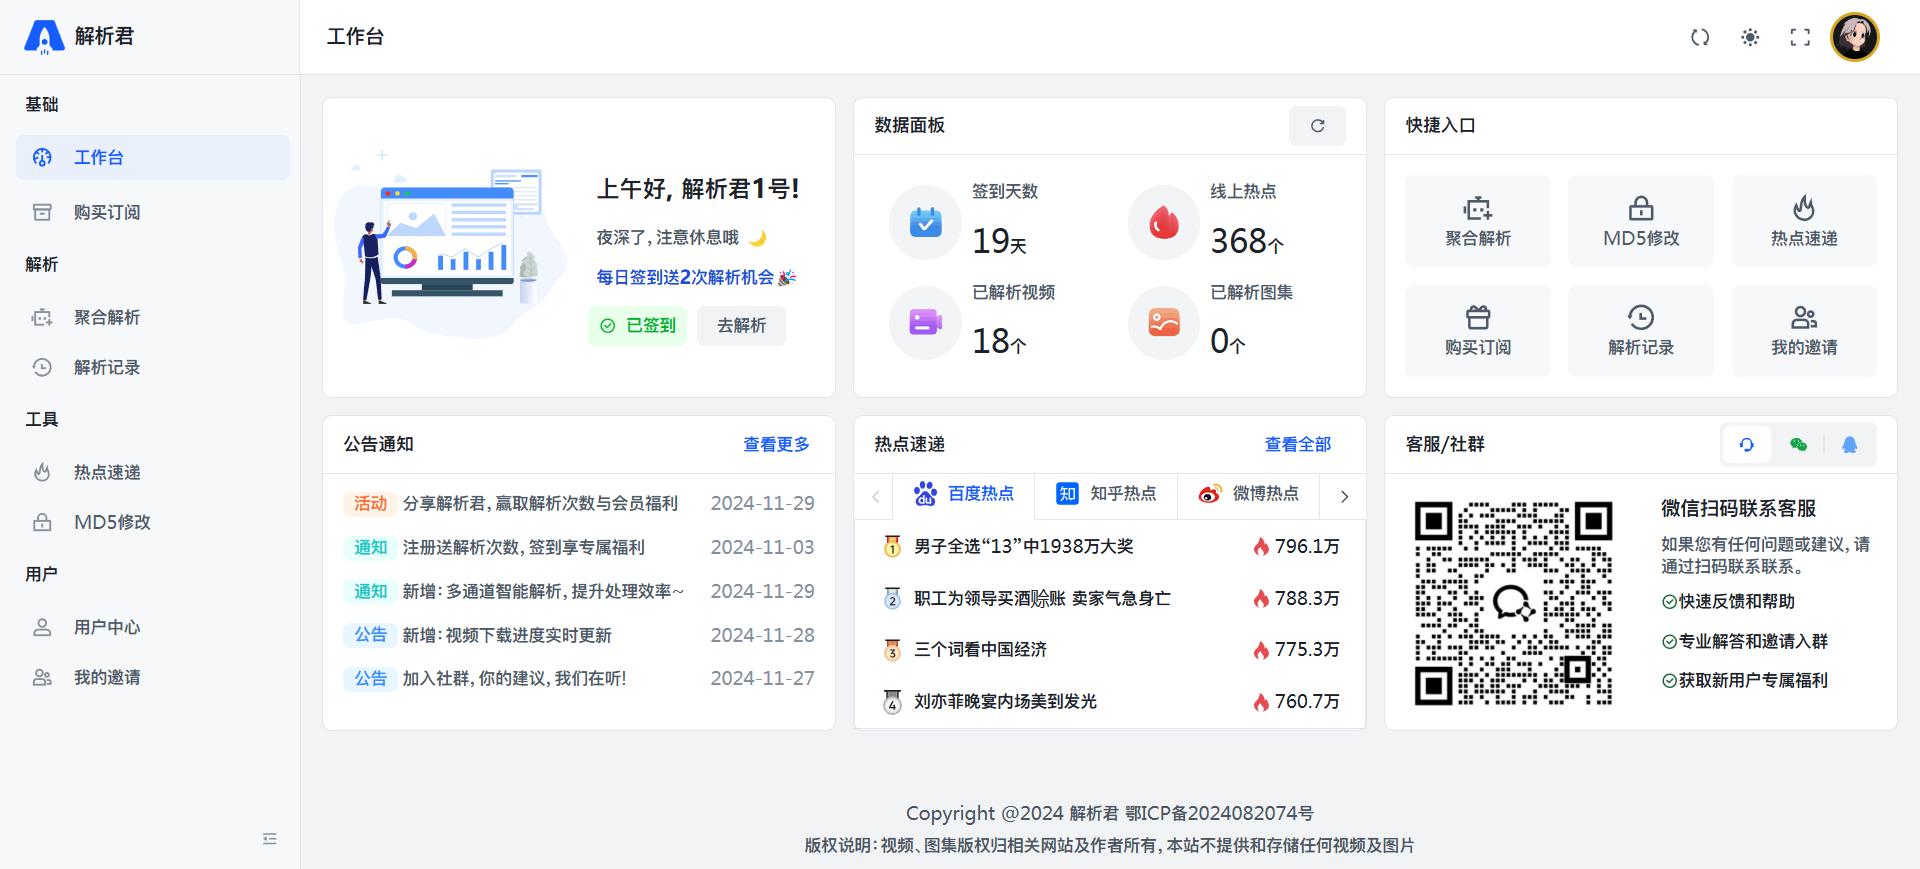
Task: Enter fullscreen mode via top bar icon
Action: click(x=1800, y=37)
